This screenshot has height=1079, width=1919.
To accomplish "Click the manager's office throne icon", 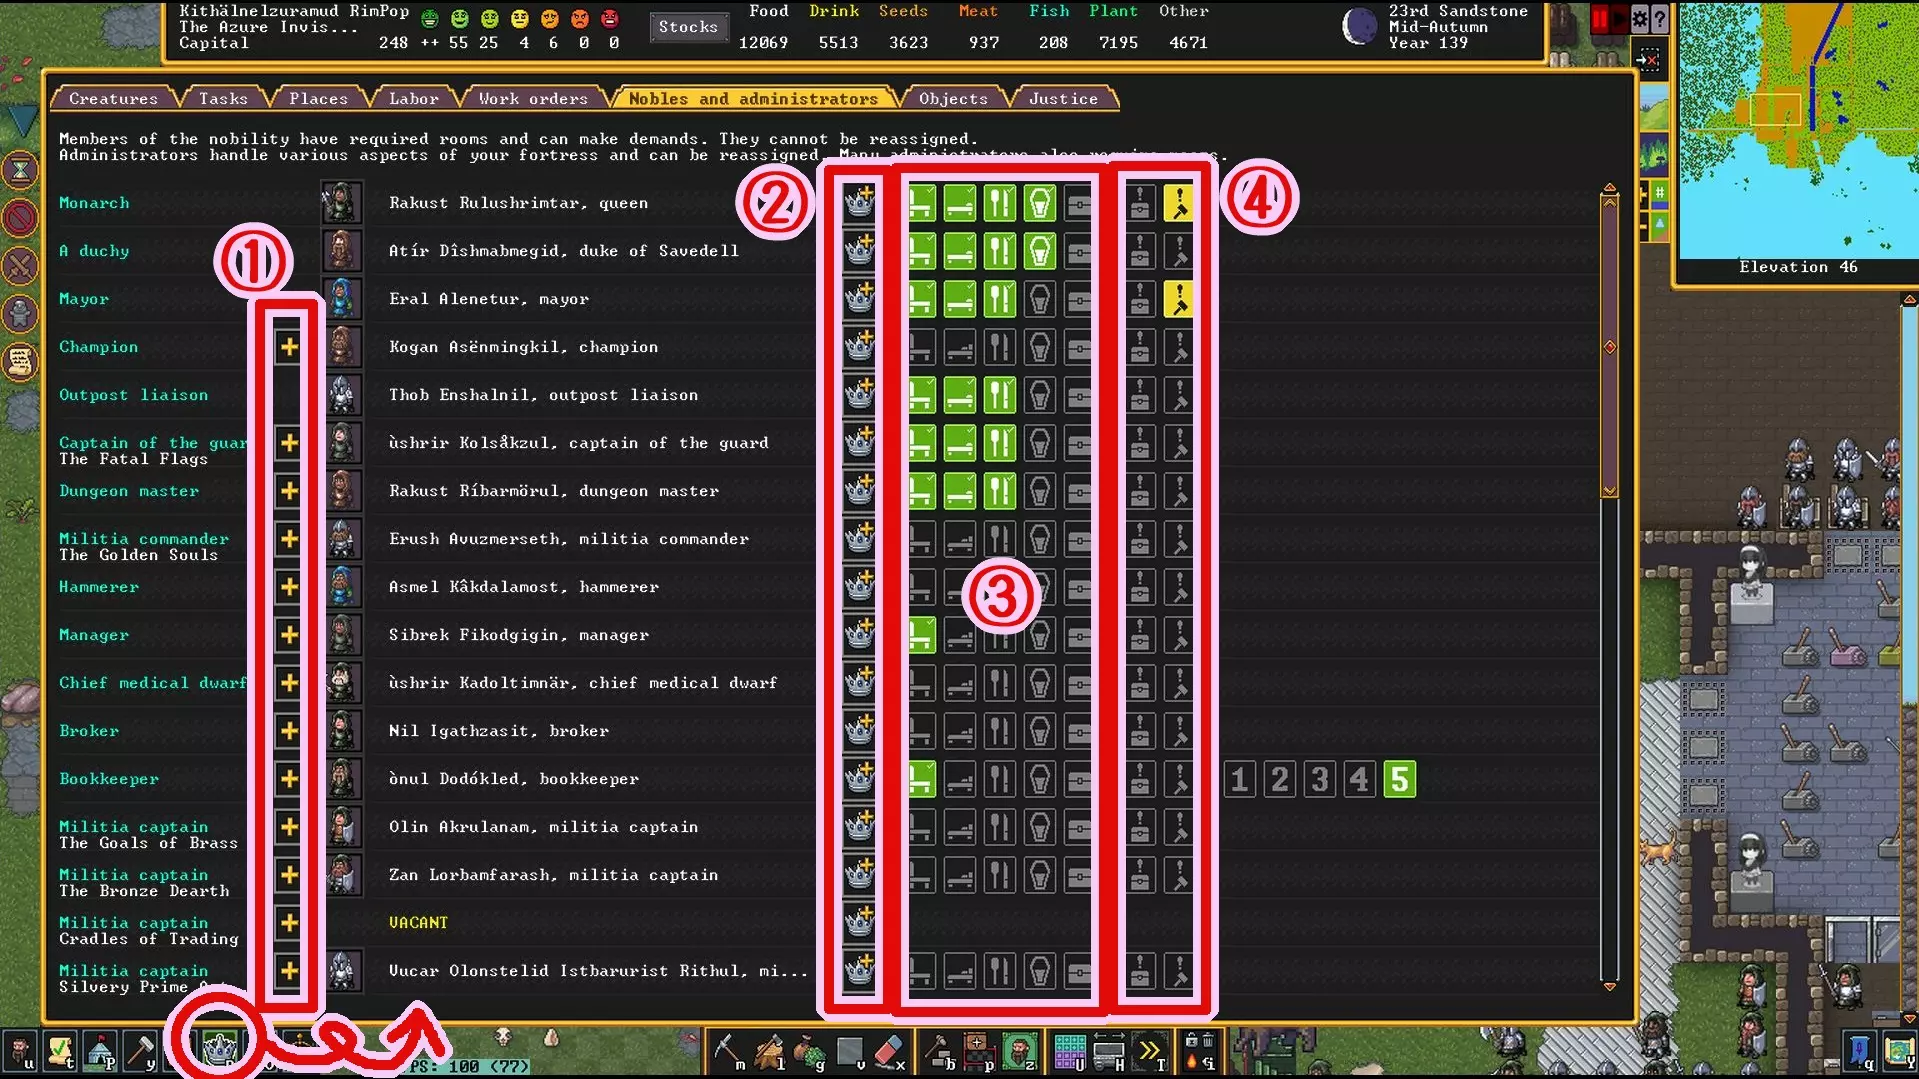I will 921,635.
